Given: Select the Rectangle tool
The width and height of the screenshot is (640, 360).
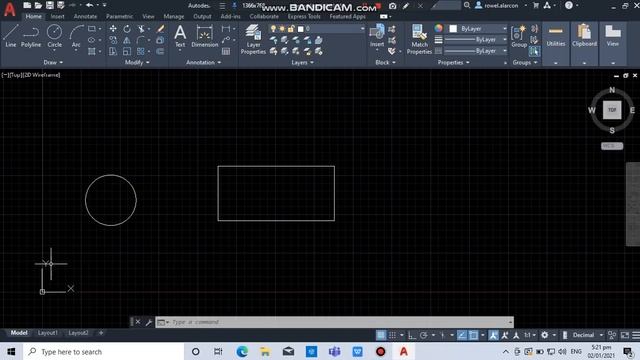Looking at the screenshot, I should [x=92, y=29].
